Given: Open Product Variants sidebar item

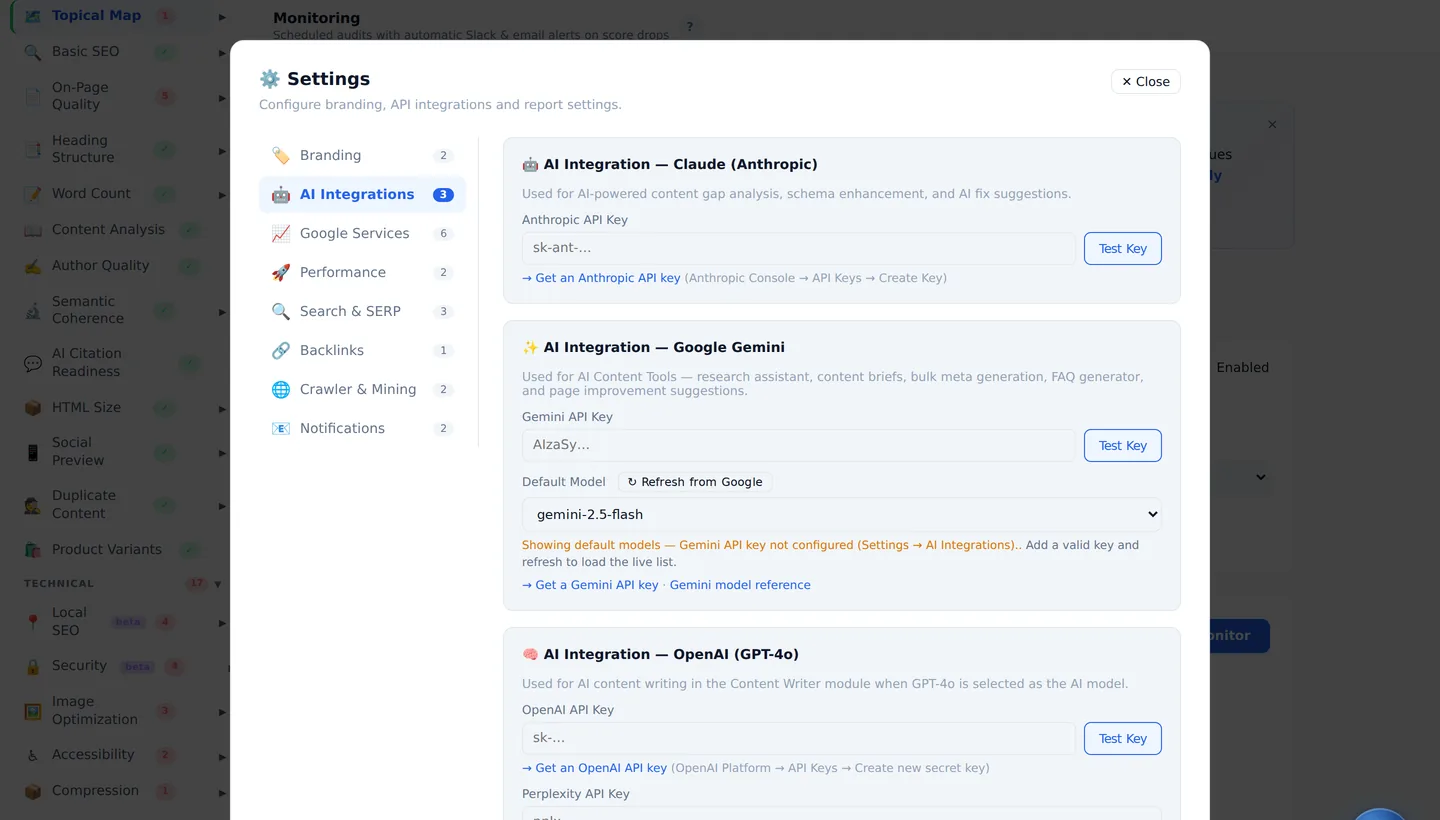Looking at the screenshot, I should point(106,550).
